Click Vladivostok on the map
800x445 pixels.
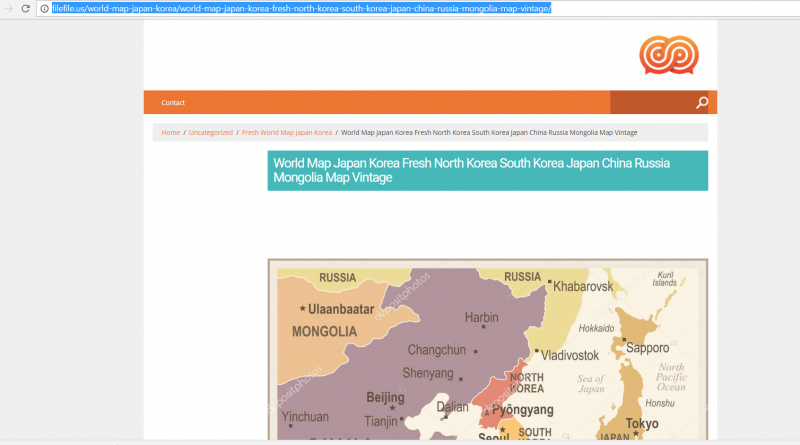[570, 354]
